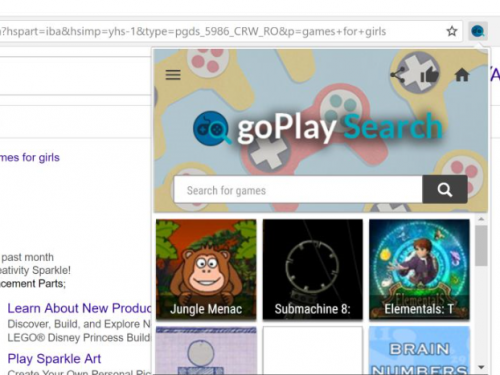Click the popup vertical scrollbar thumb
This screenshot has height=375, width=500.
[481, 246]
